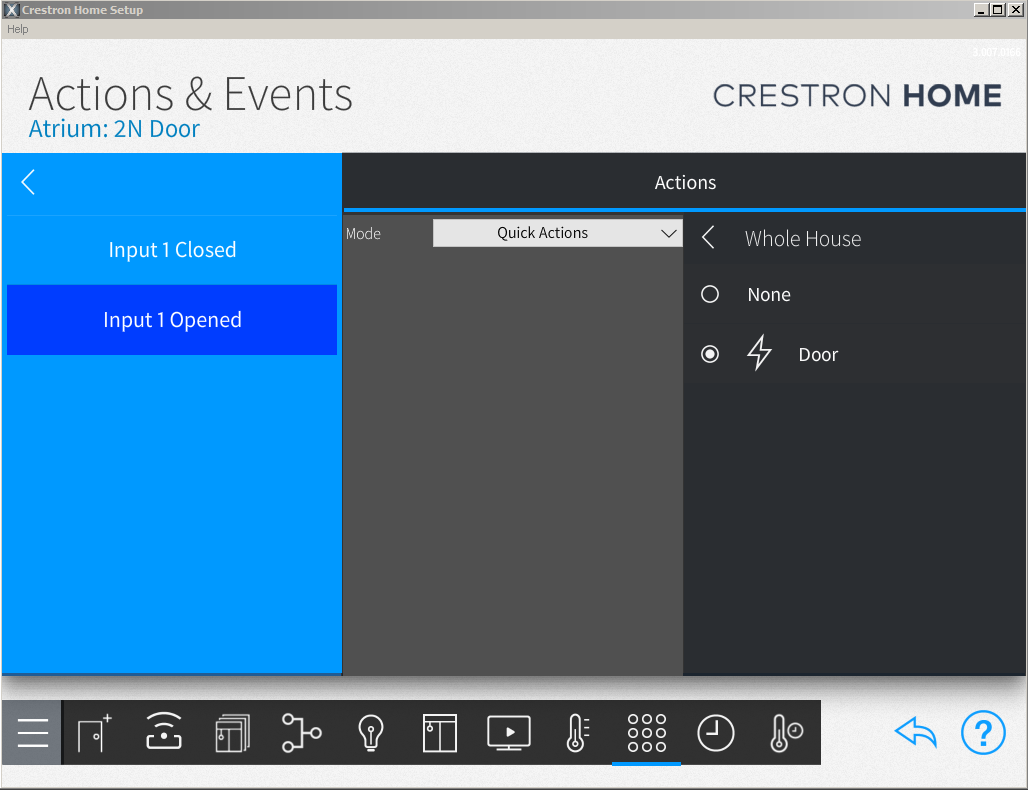The height and width of the screenshot is (790, 1028).
Task: Open the media video screen icon
Action: [x=509, y=733]
